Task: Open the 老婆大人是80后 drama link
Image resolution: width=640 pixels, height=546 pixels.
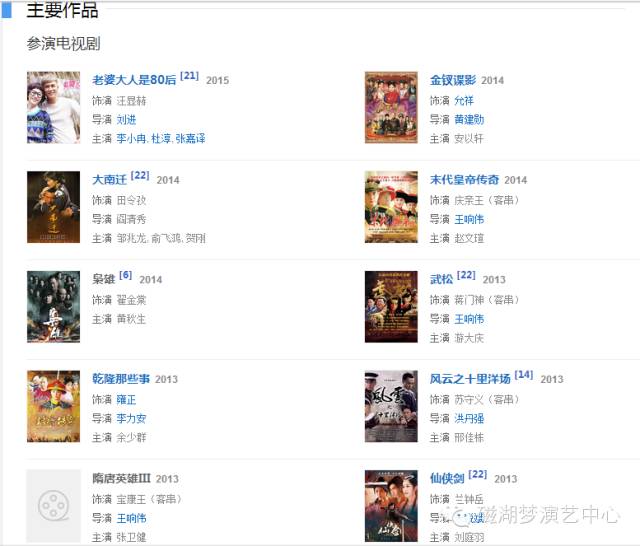Action: pos(134,80)
